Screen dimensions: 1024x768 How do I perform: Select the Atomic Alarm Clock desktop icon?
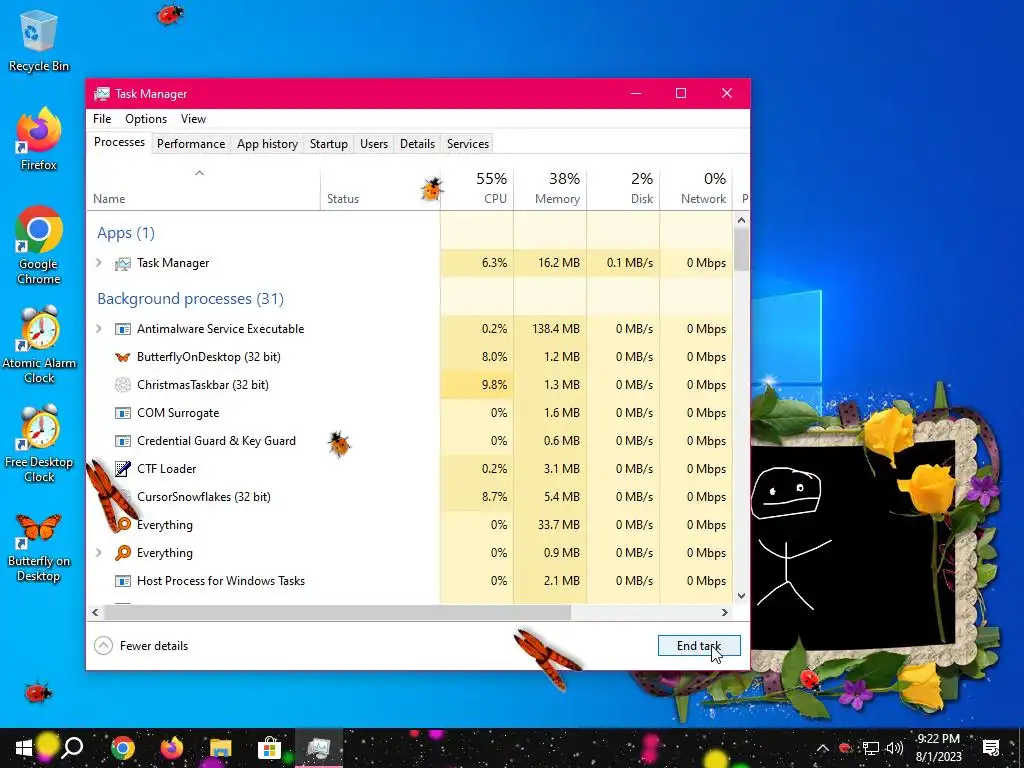pos(39,344)
